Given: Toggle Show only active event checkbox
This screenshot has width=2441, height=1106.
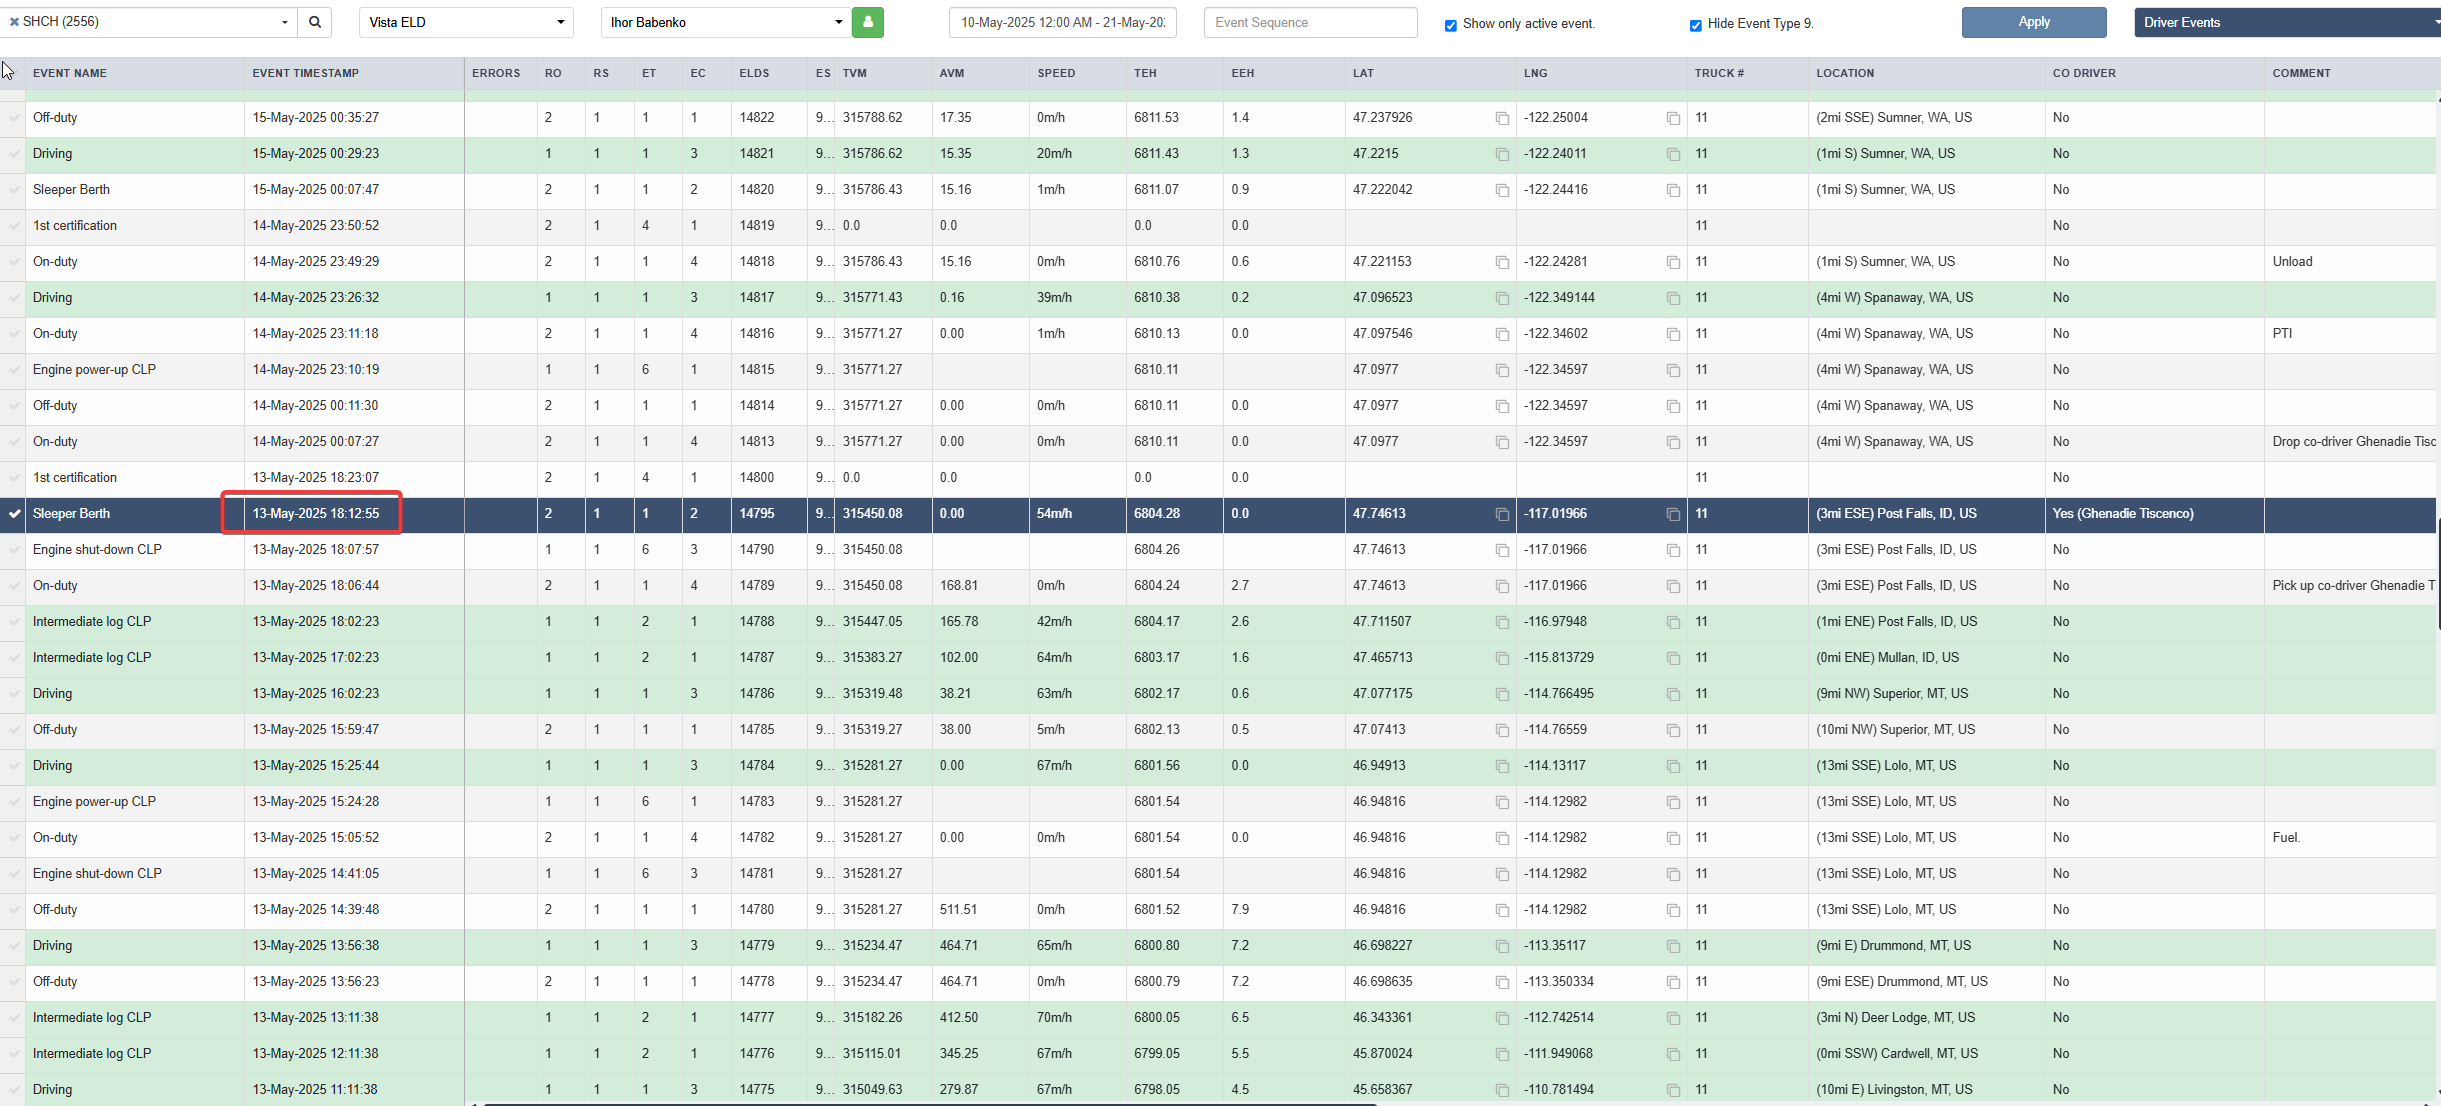Looking at the screenshot, I should [x=1450, y=25].
